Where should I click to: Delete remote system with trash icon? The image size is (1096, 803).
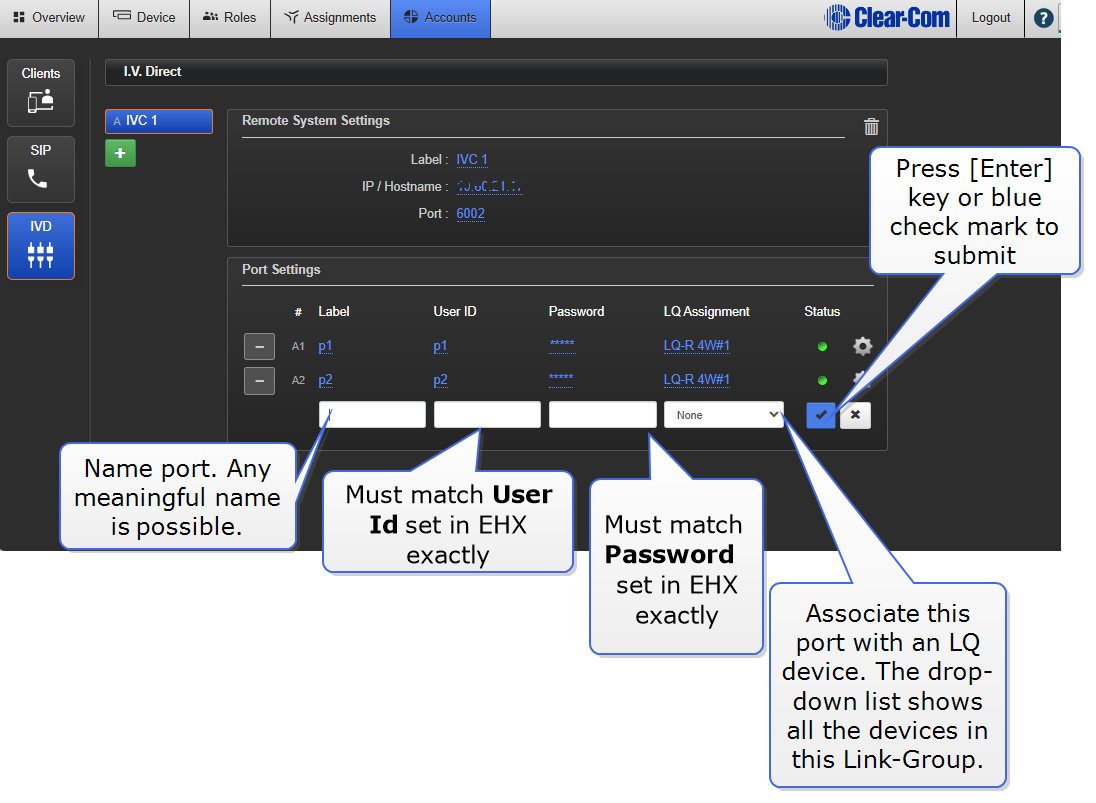pyautogui.click(x=871, y=126)
